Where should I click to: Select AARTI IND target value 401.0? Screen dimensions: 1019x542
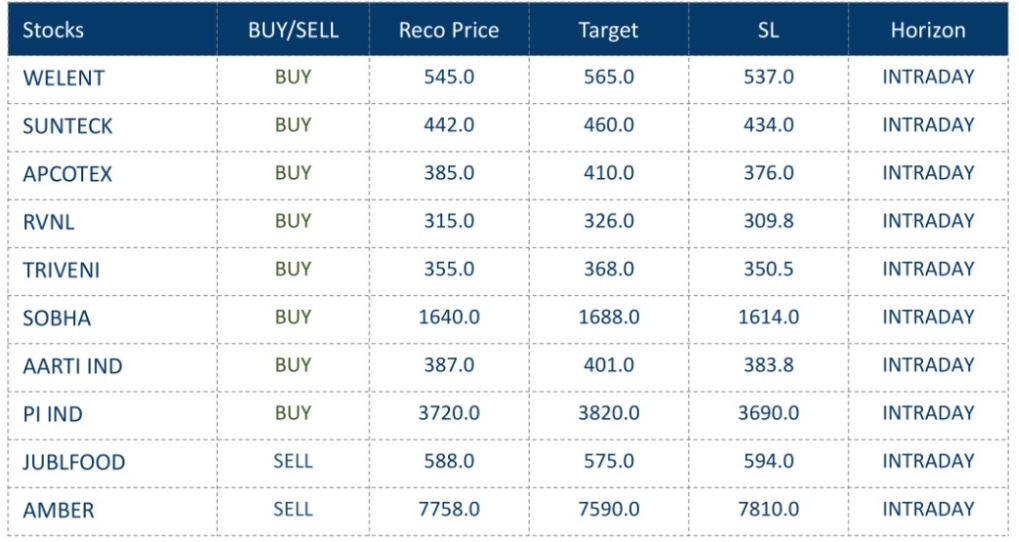608,365
